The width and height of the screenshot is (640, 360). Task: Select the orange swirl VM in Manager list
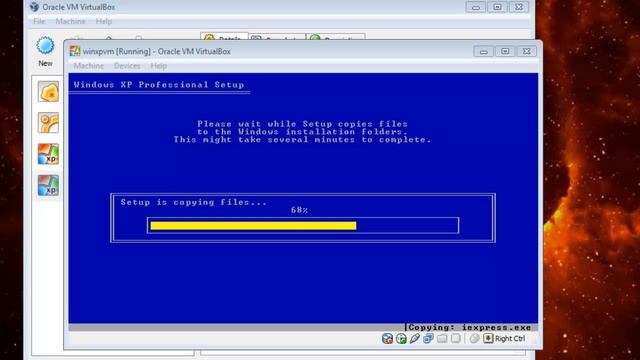(48, 123)
